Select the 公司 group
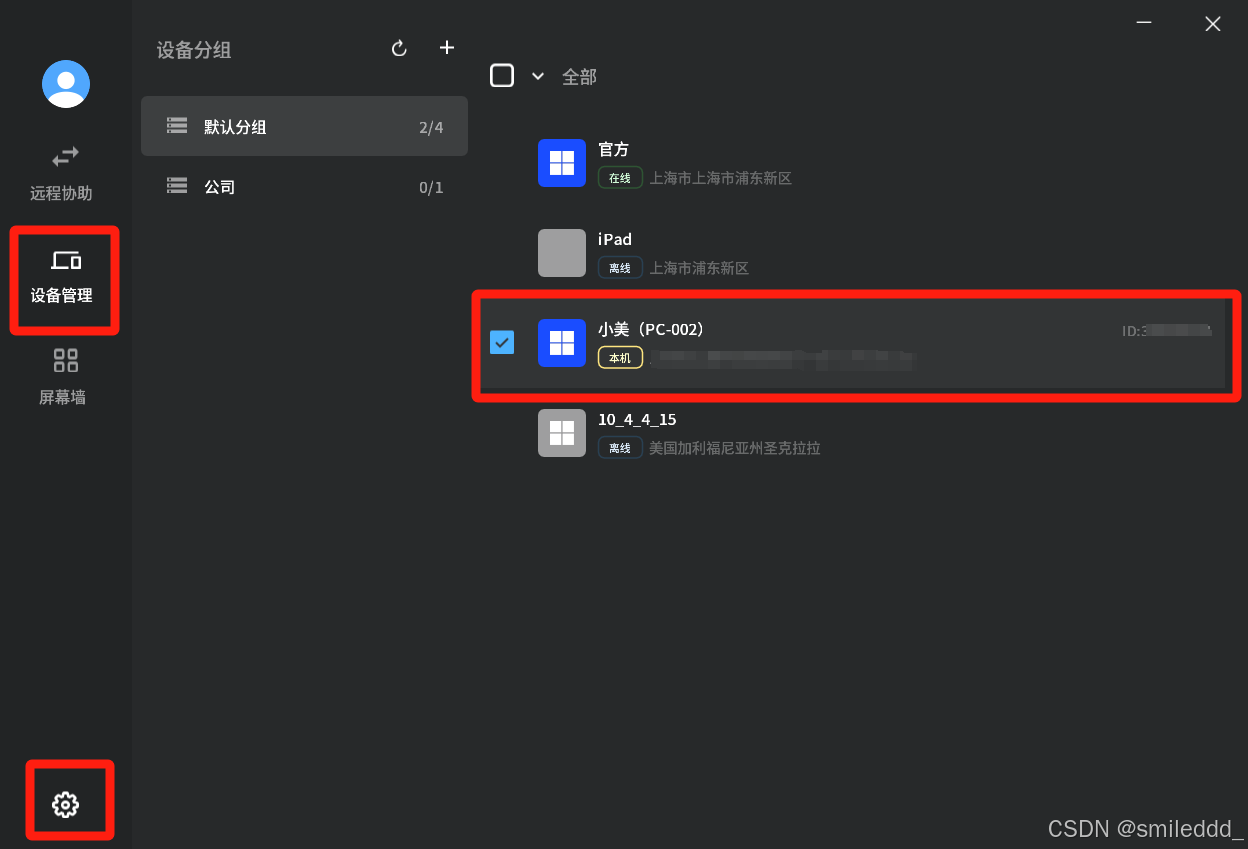Screen dimensions: 1248x849 tap(304, 187)
